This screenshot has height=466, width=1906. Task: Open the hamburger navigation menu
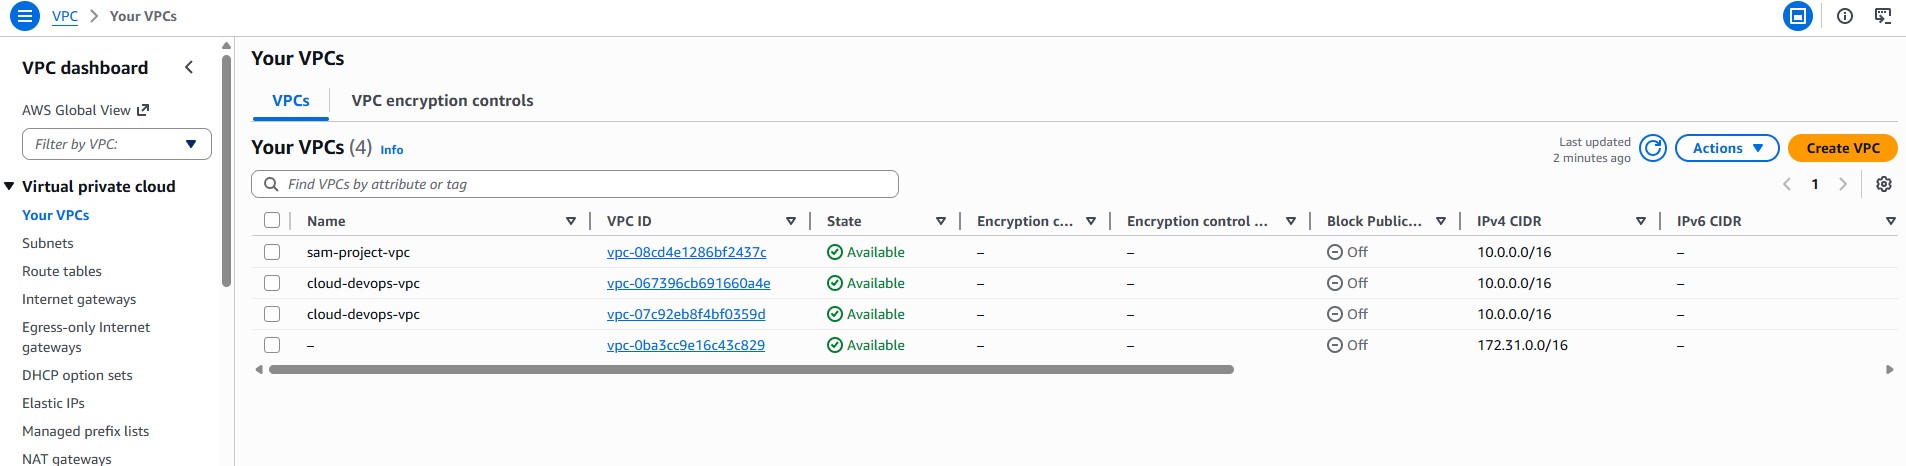(24, 16)
